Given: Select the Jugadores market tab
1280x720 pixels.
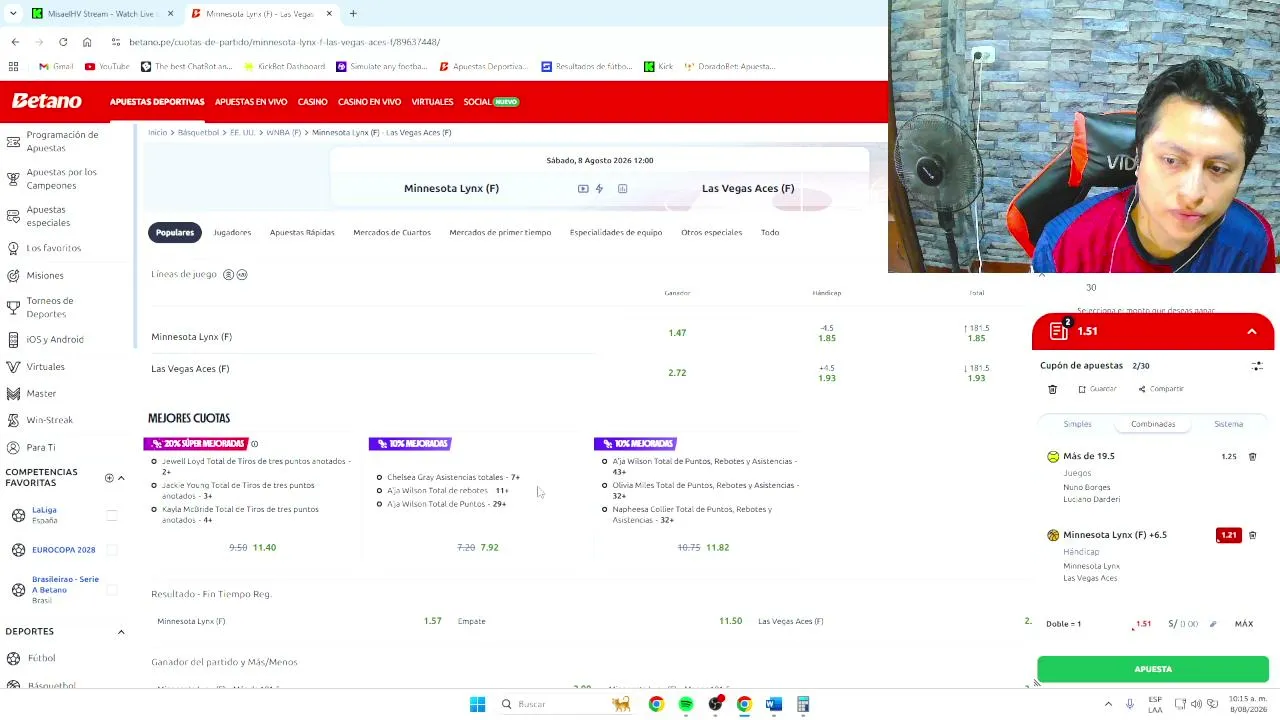Looking at the screenshot, I should (232, 232).
